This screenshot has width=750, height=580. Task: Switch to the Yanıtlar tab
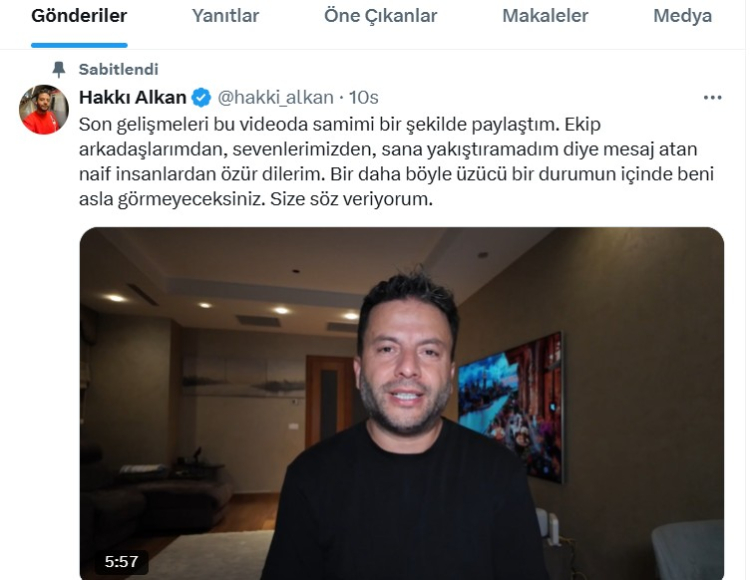point(225,16)
